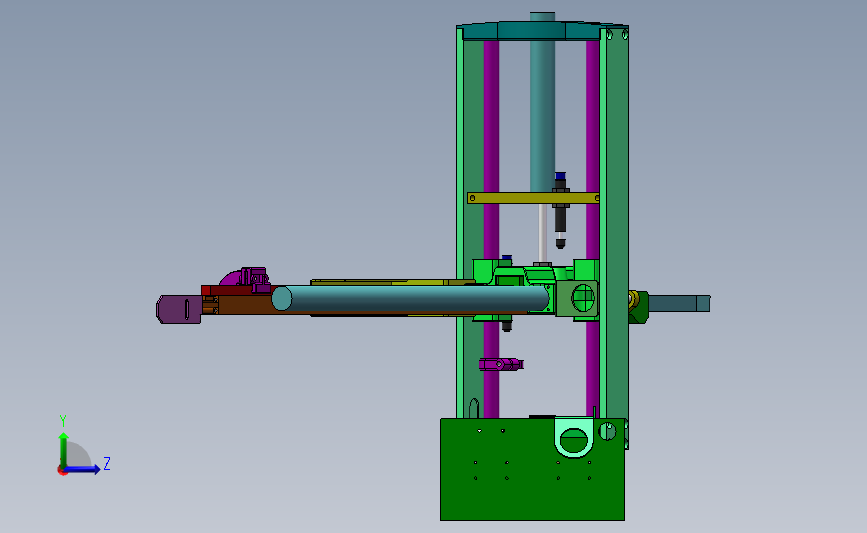
Task: Select the purple end cap on the arm
Action: click(179, 309)
